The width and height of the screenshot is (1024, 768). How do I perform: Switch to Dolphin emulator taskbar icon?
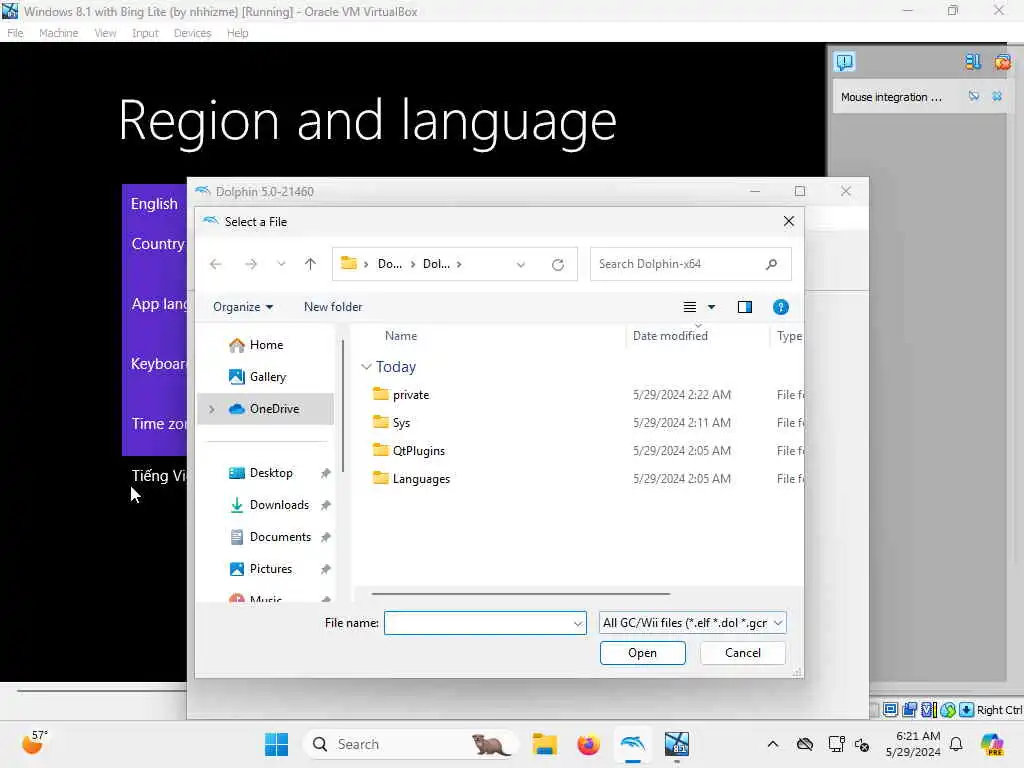(x=633, y=744)
